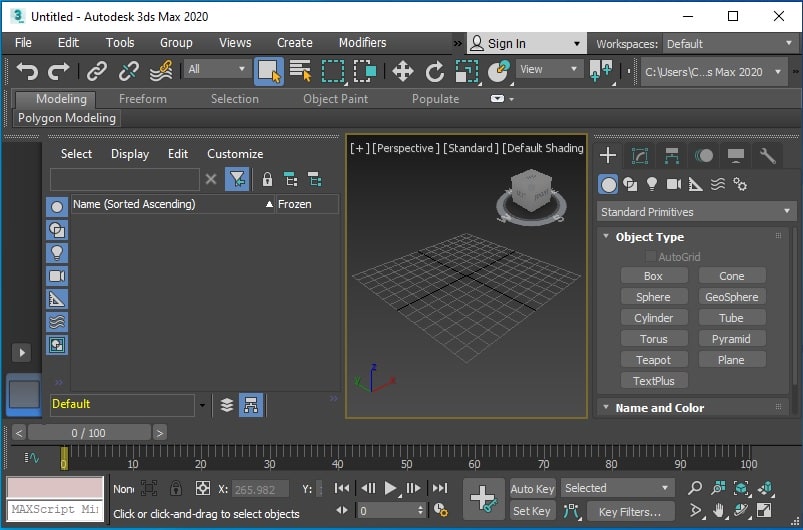This screenshot has width=803, height=530.
Task: Open the File menu
Action: click(23, 43)
